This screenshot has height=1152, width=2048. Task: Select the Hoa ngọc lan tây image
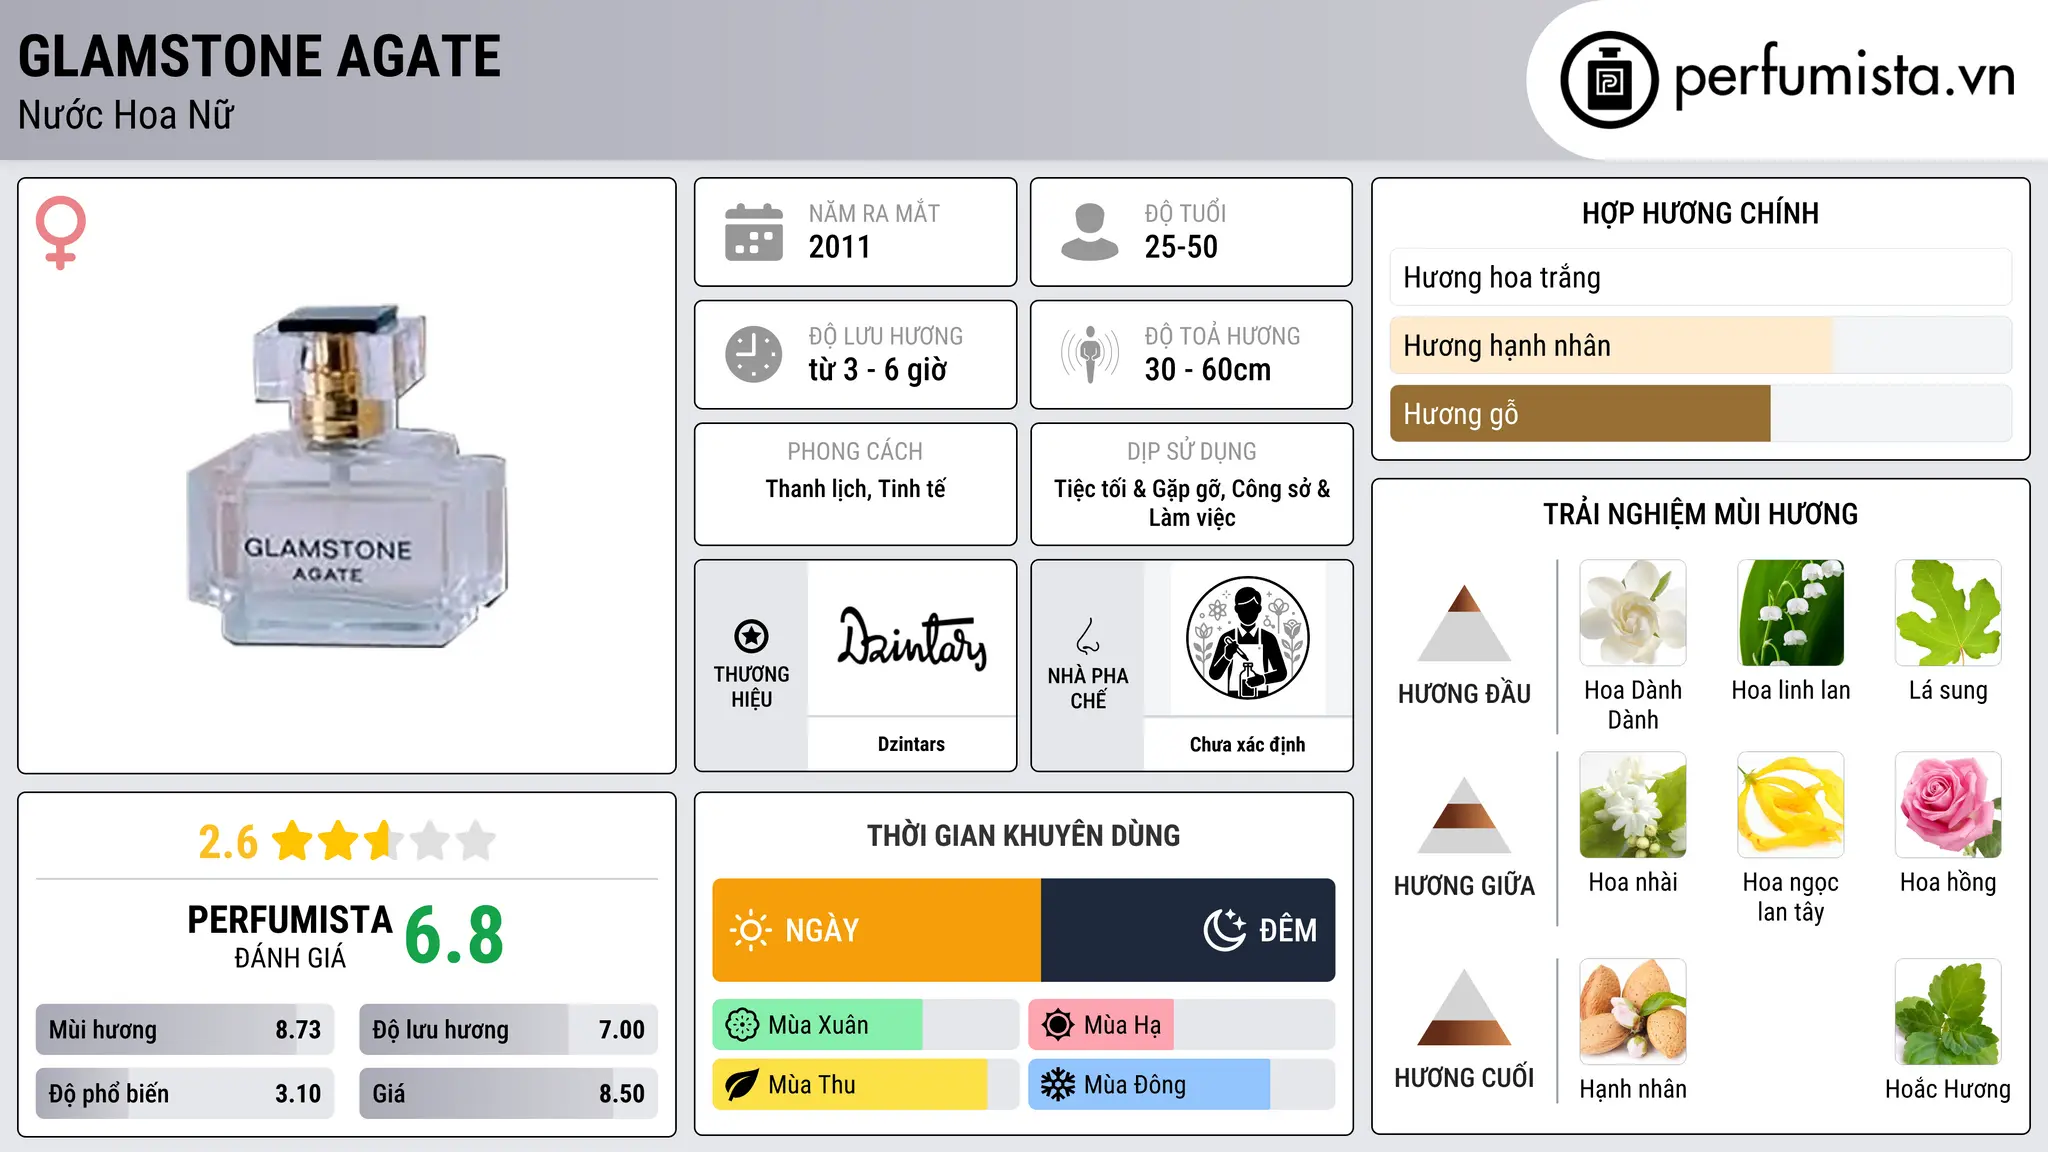pos(1791,805)
